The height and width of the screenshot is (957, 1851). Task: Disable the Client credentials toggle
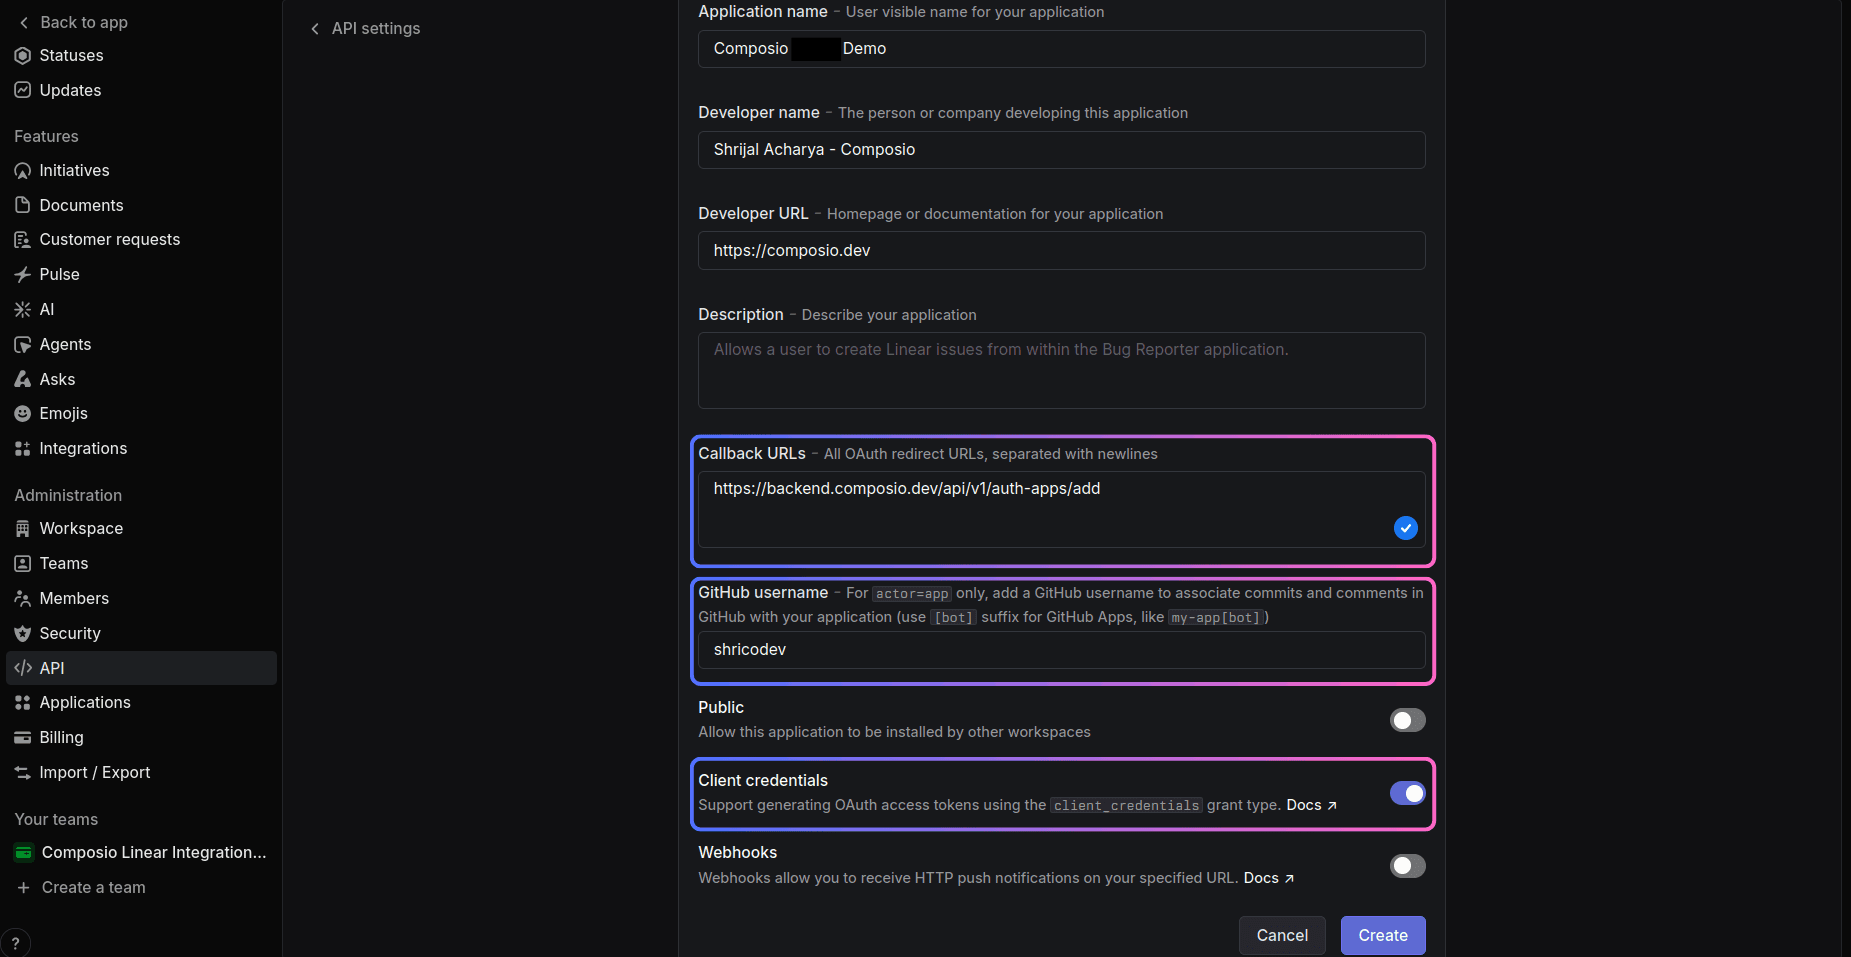[x=1407, y=793]
